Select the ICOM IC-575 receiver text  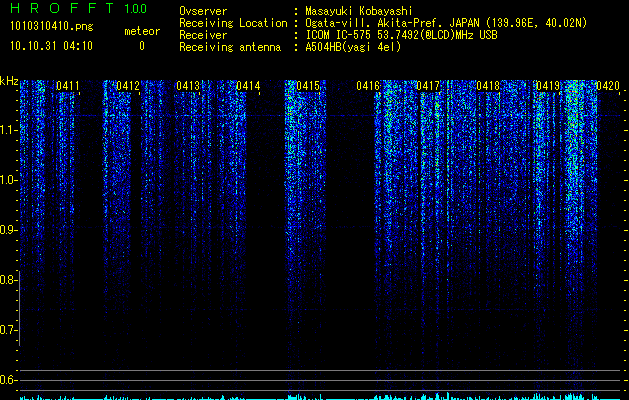click(x=401, y=35)
